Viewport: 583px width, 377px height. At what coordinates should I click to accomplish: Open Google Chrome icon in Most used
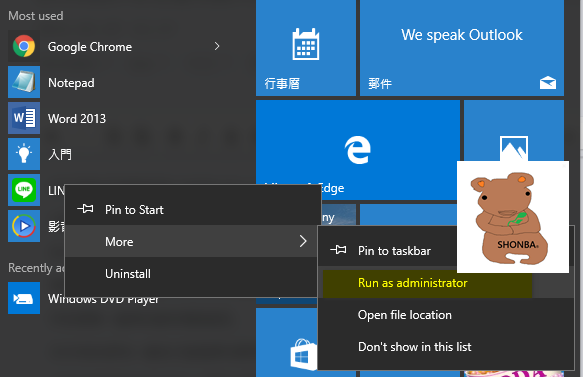[x=24, y=46]
